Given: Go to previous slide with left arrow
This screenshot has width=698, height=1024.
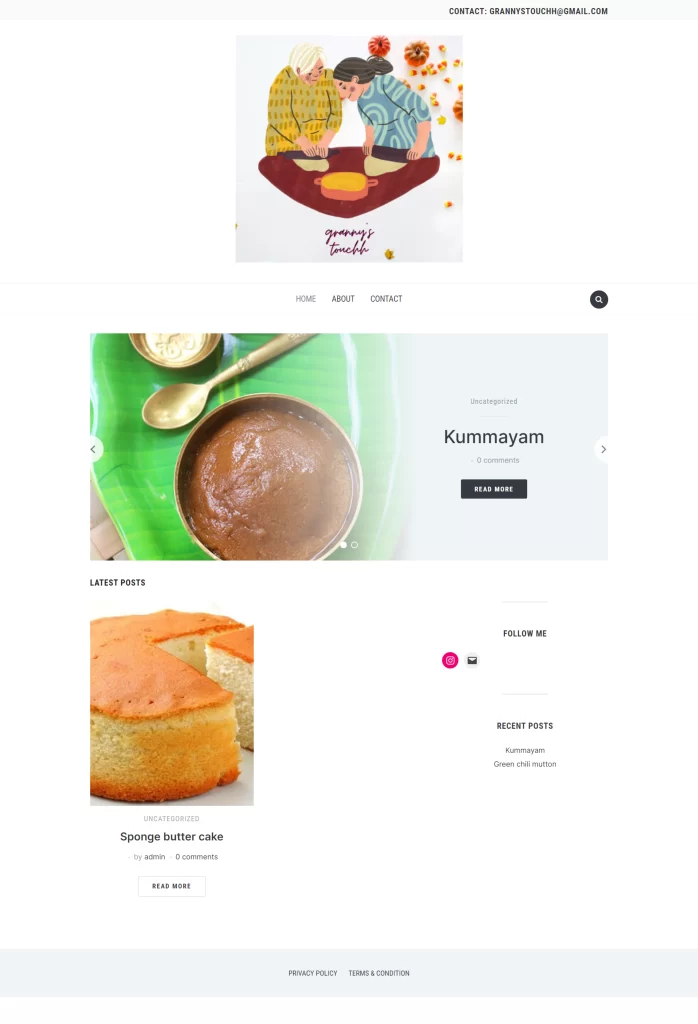Looking at the screenshot, I should 94,449.
